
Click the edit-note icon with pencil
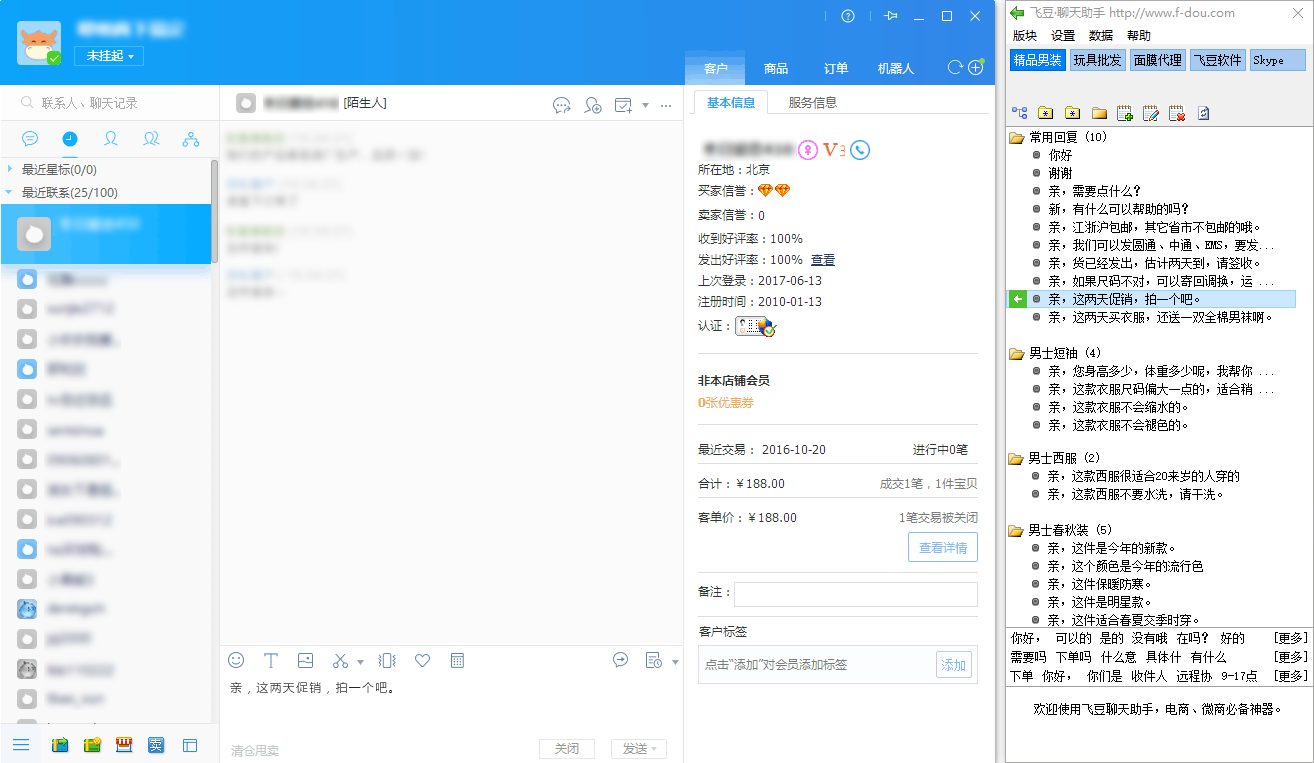tap(1150, 113)
